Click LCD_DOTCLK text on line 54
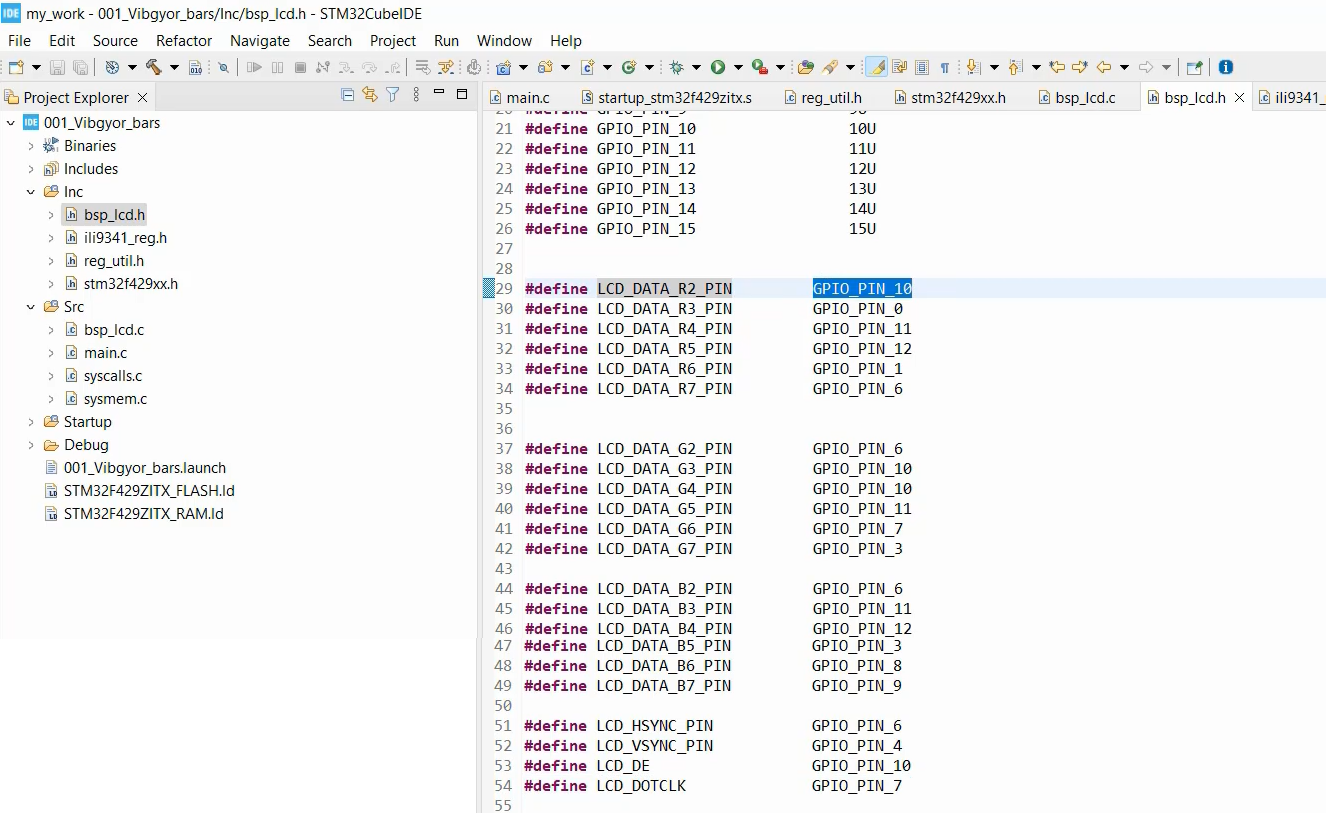Screen dimensions: 1326x814 coord(641,786)
